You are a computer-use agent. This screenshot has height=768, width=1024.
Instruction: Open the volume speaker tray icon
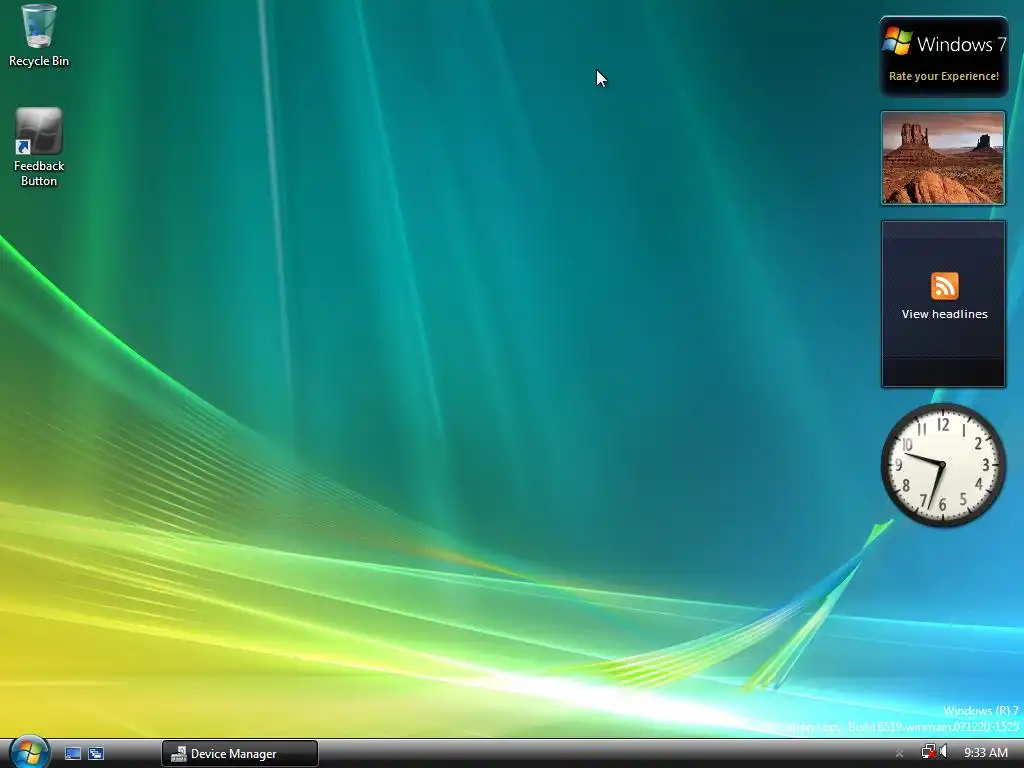(x=943, y=752)
